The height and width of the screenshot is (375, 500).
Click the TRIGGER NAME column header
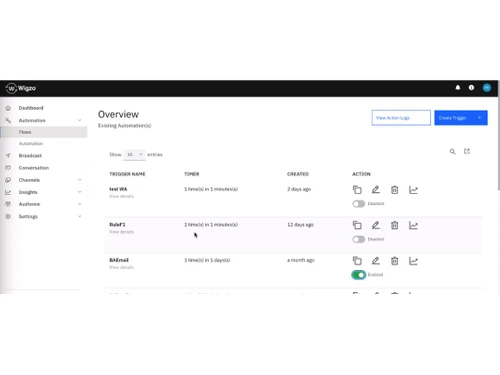point(127,174)
